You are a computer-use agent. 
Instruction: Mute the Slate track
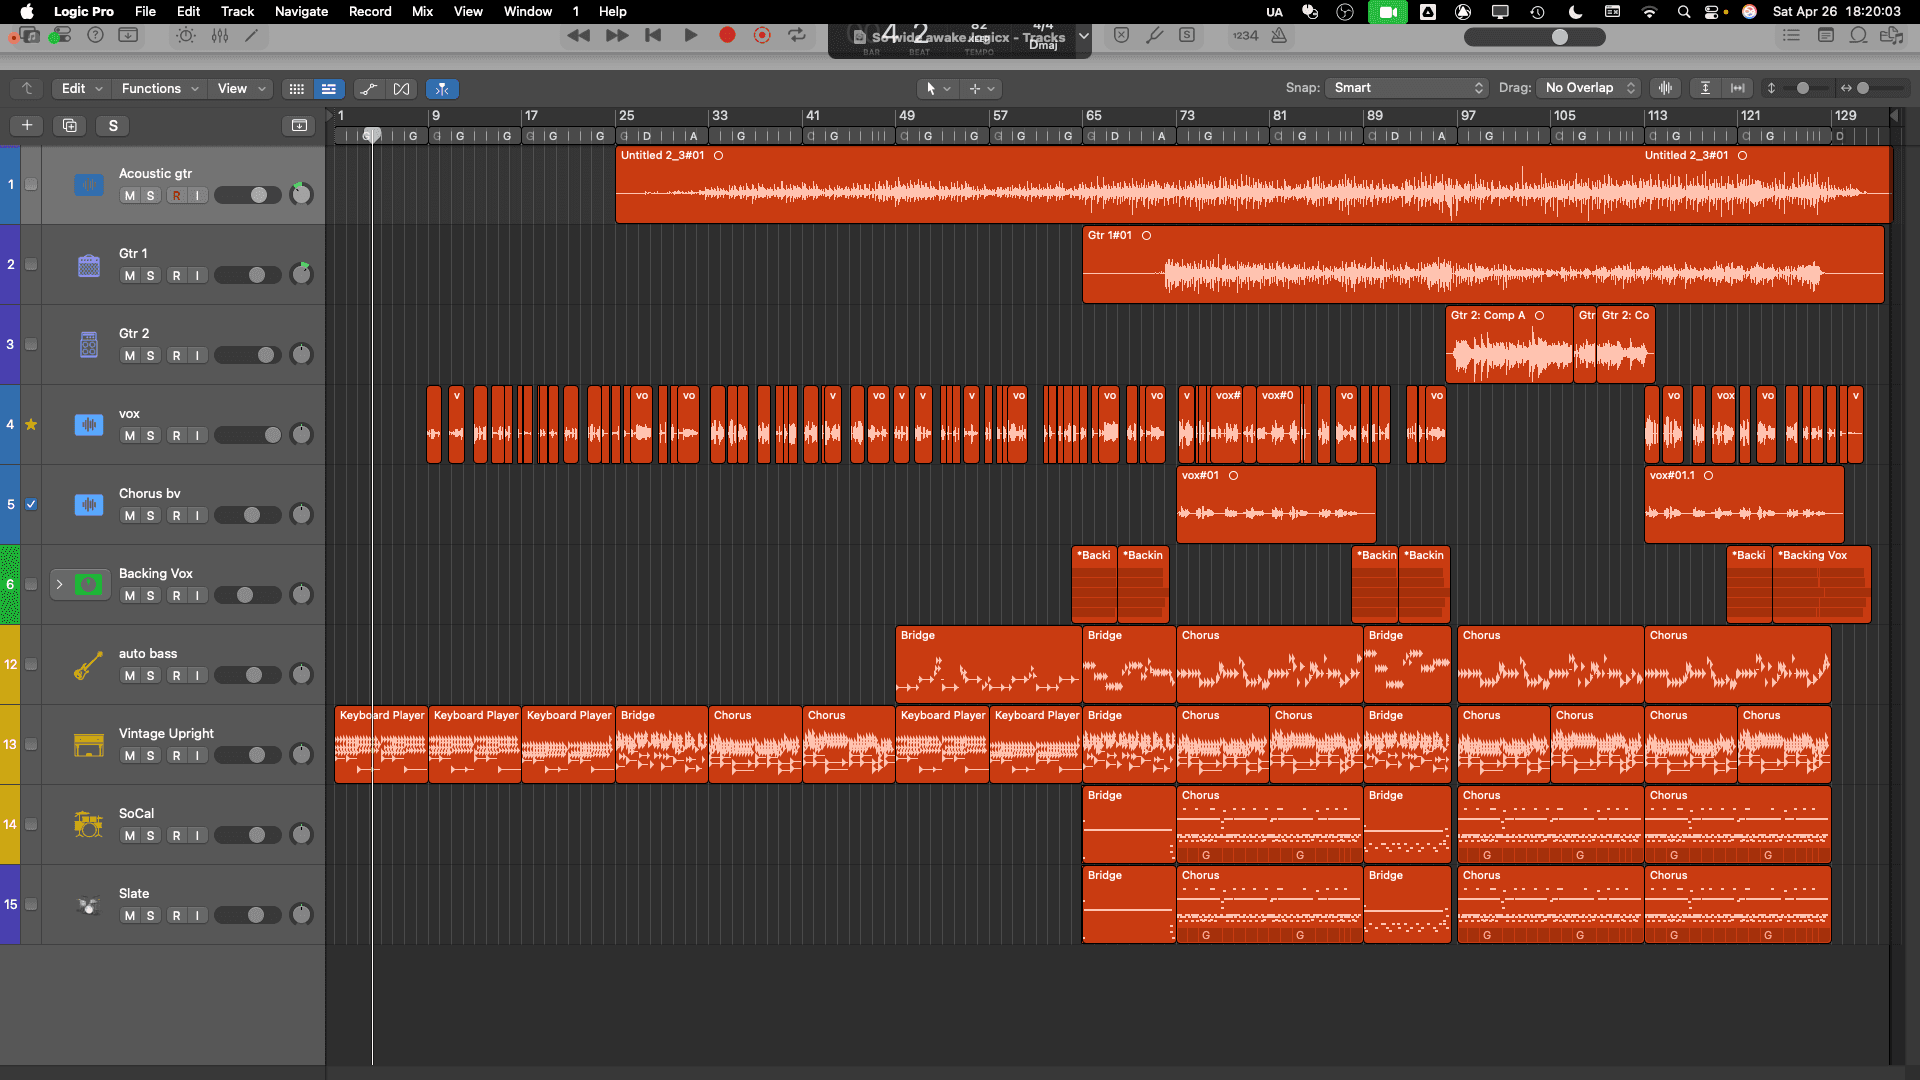tap(130, 916)
